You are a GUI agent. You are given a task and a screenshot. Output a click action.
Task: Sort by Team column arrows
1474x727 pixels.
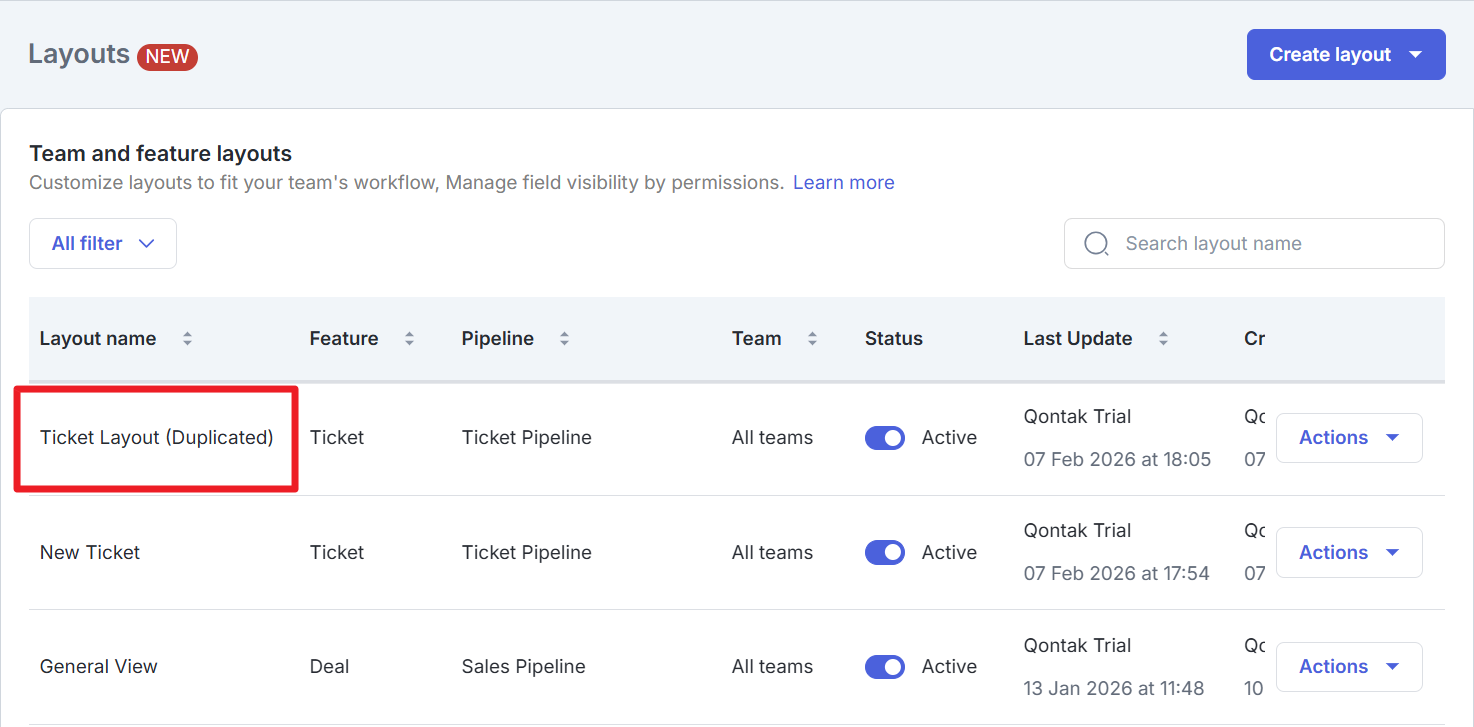pyautogui.click(x=812, y=339)
